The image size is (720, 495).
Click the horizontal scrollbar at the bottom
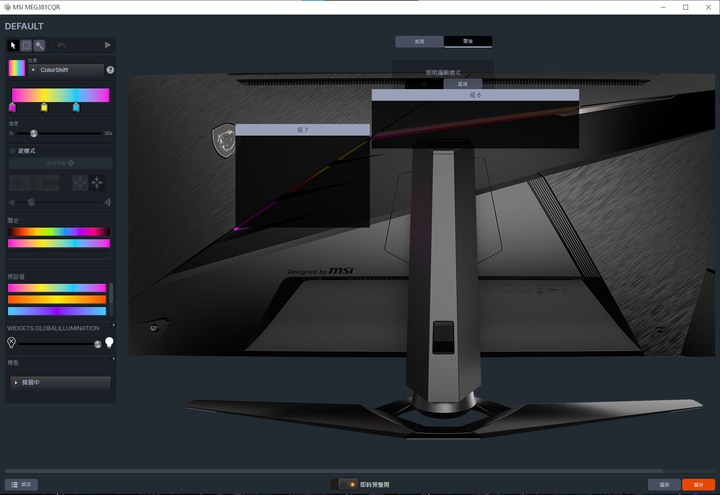pos(334,471)
